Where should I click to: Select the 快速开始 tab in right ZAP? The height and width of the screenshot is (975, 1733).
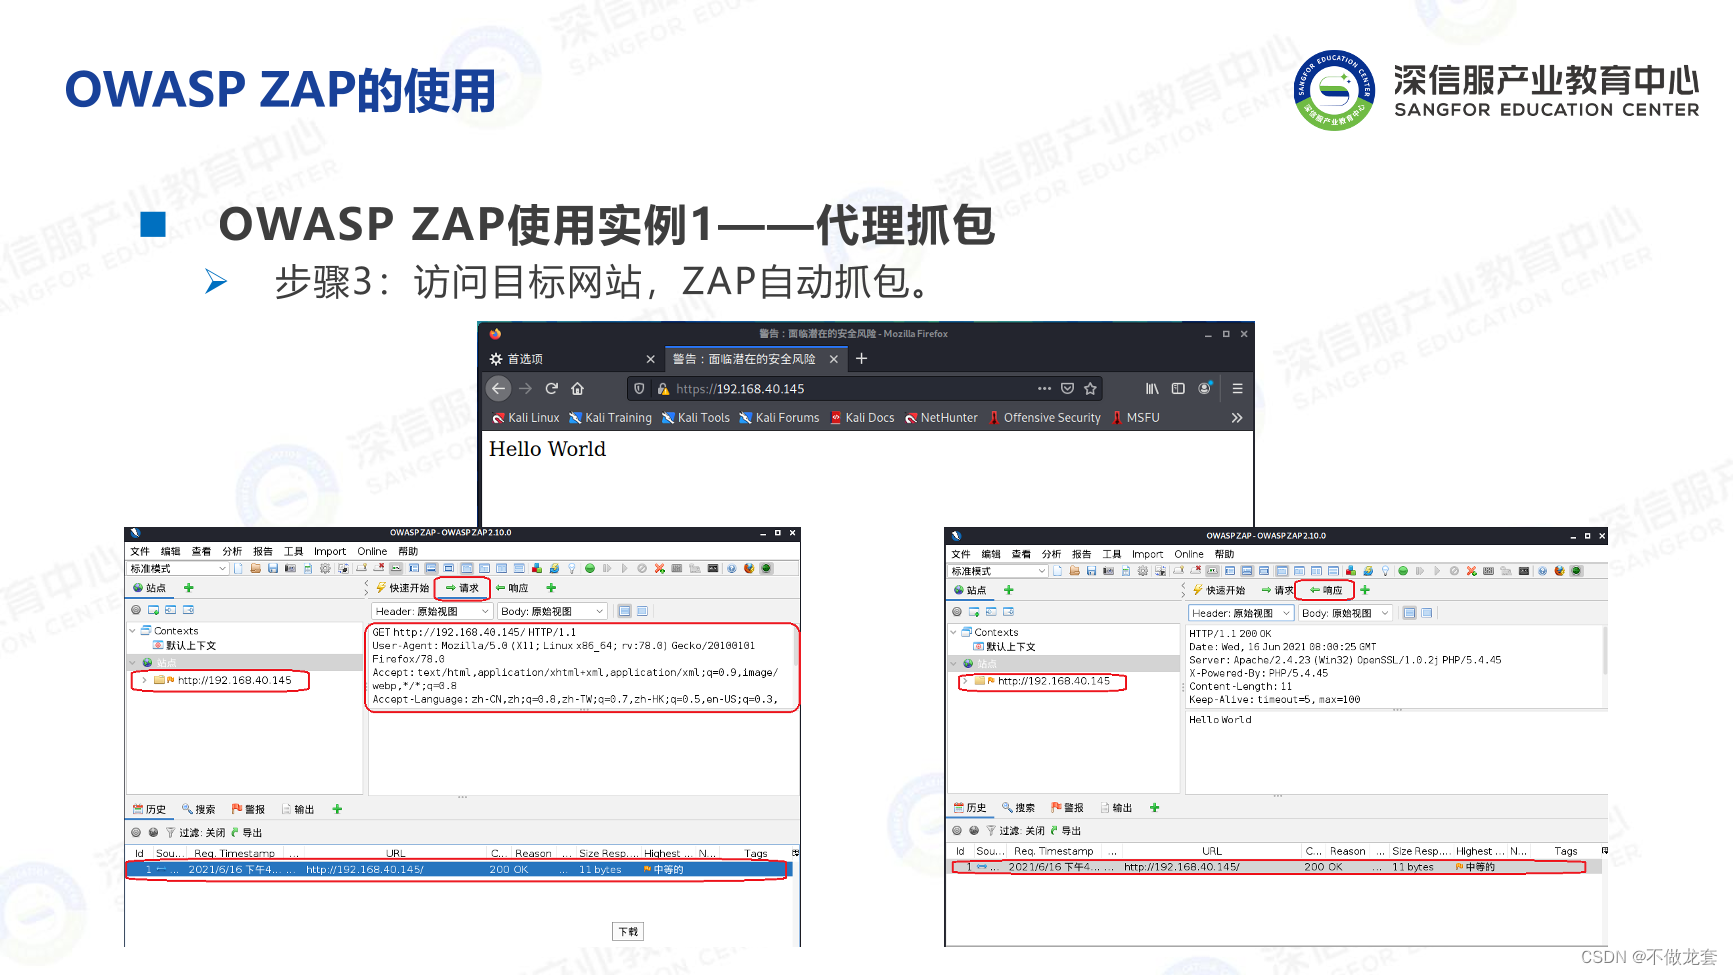(x=1219, y=590)
